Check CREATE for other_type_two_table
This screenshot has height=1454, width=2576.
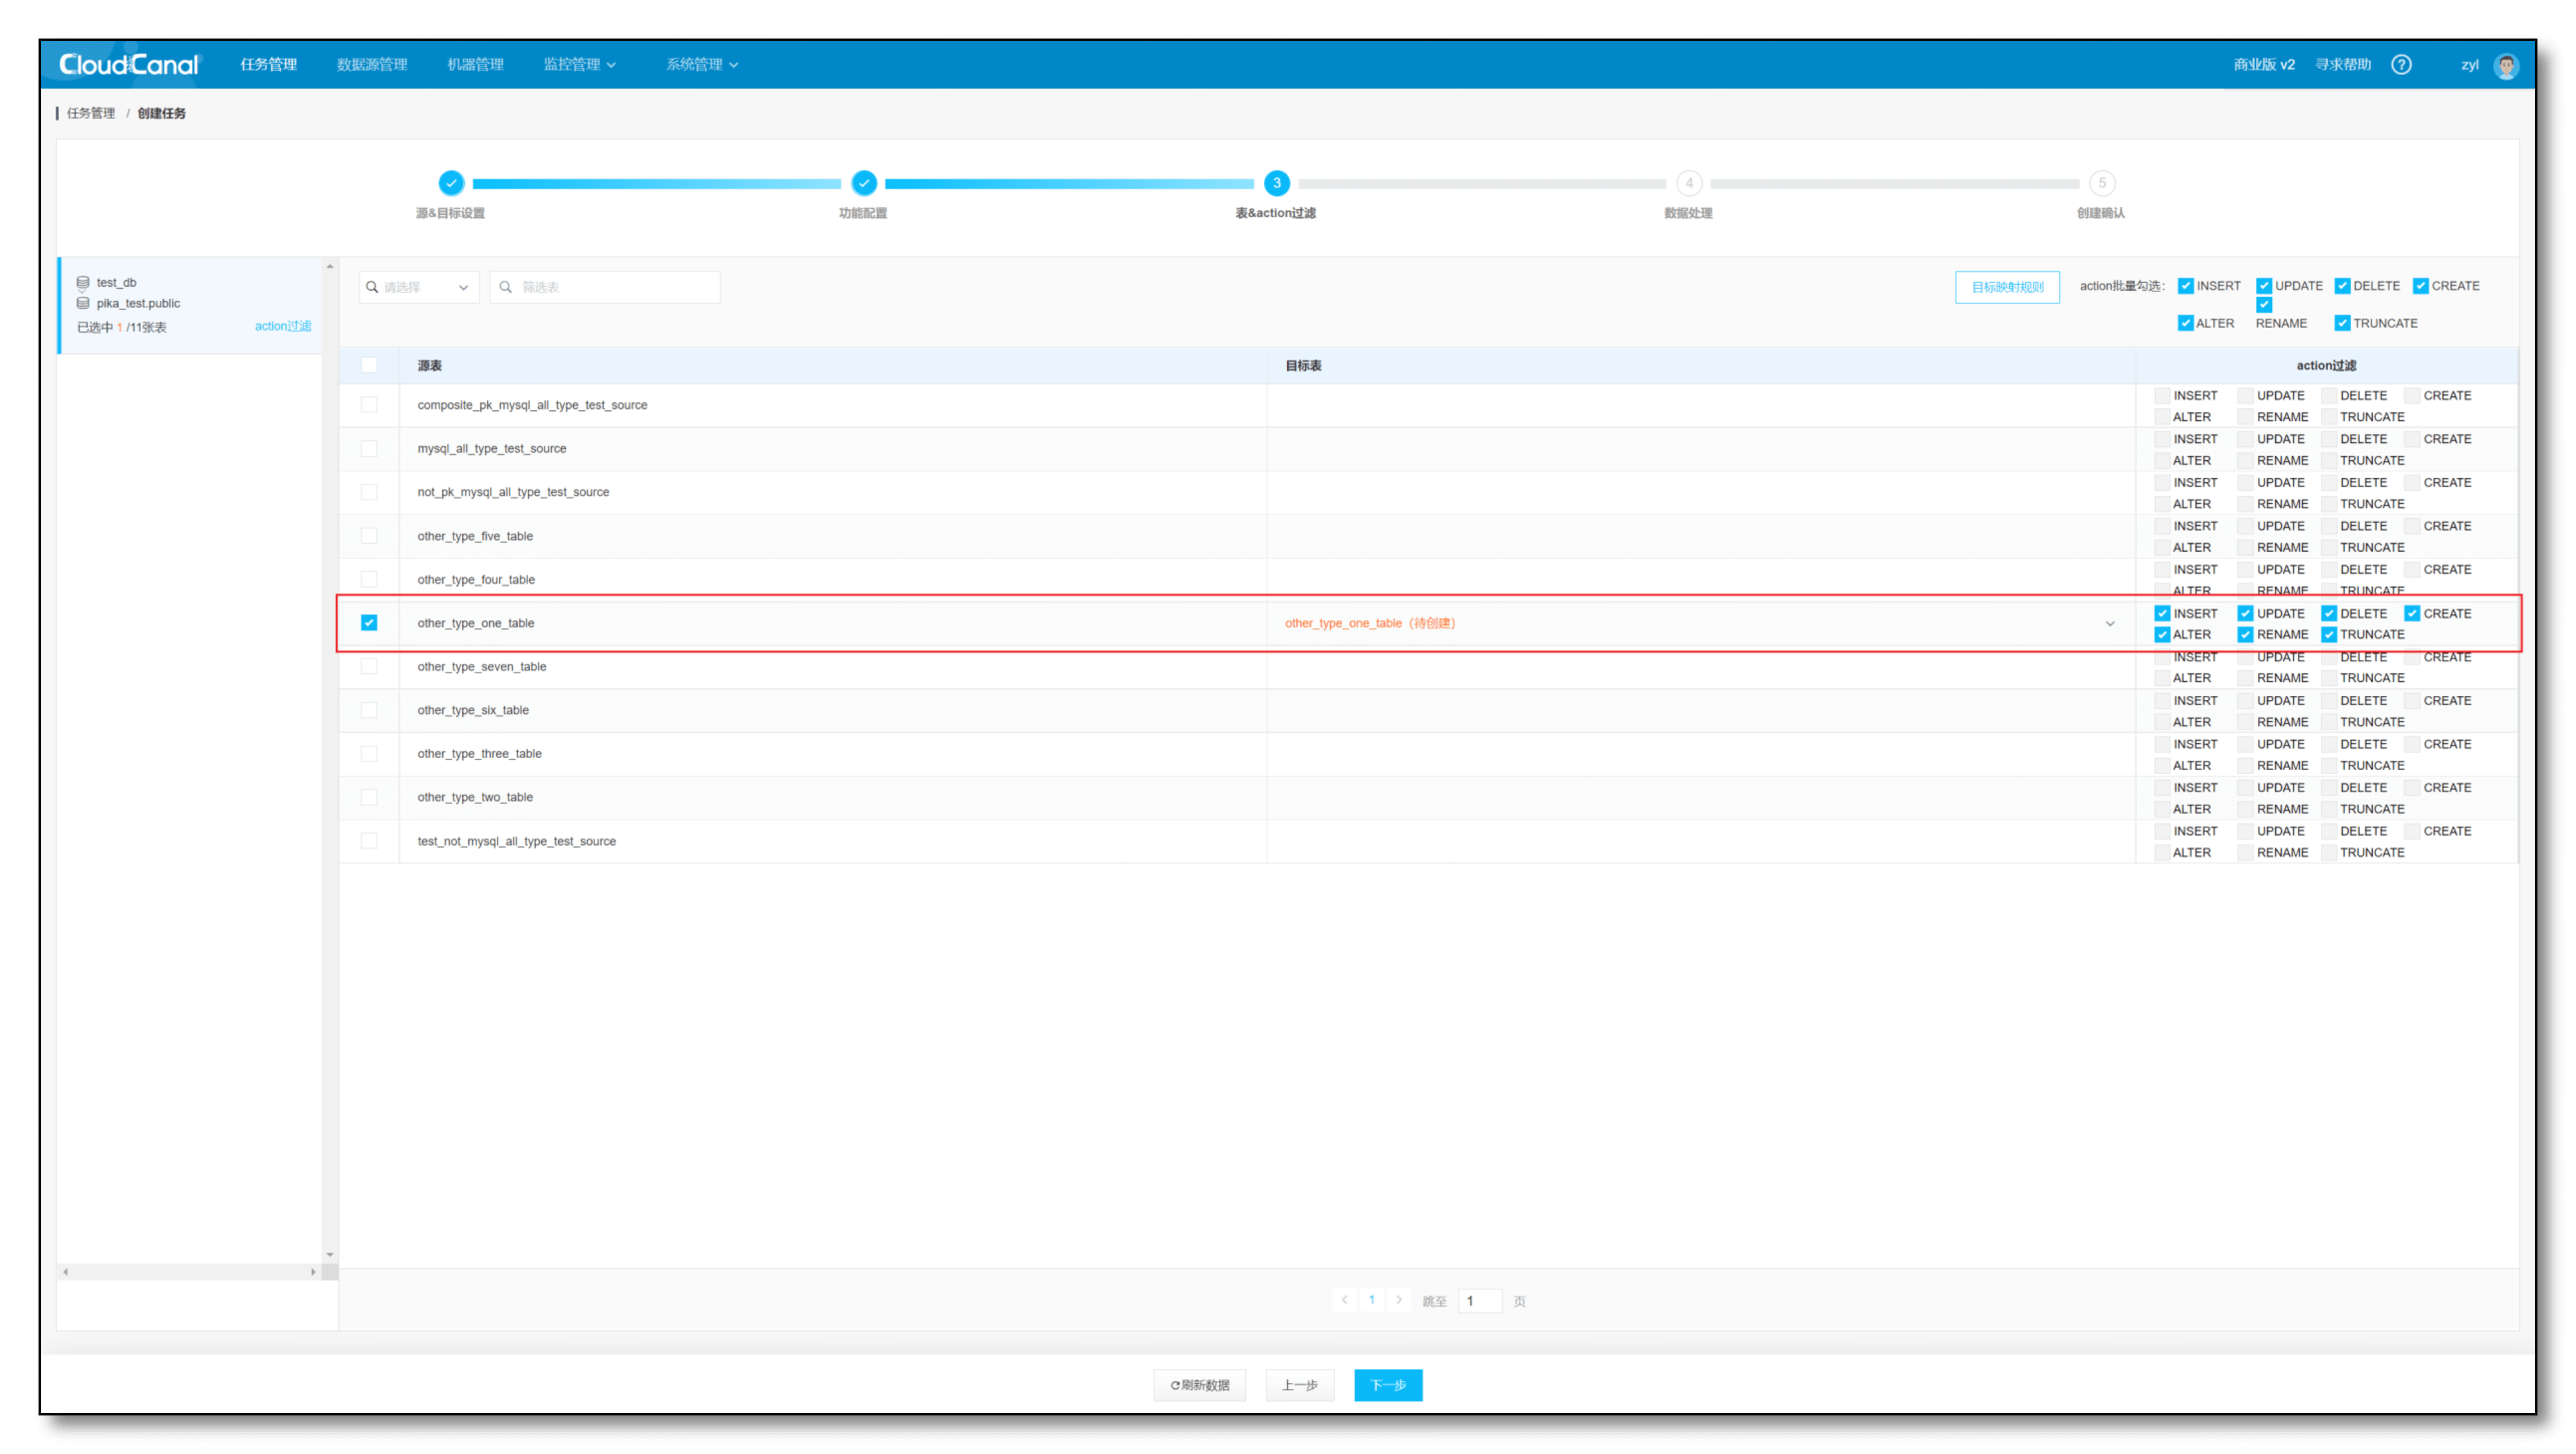[2412, 787]
